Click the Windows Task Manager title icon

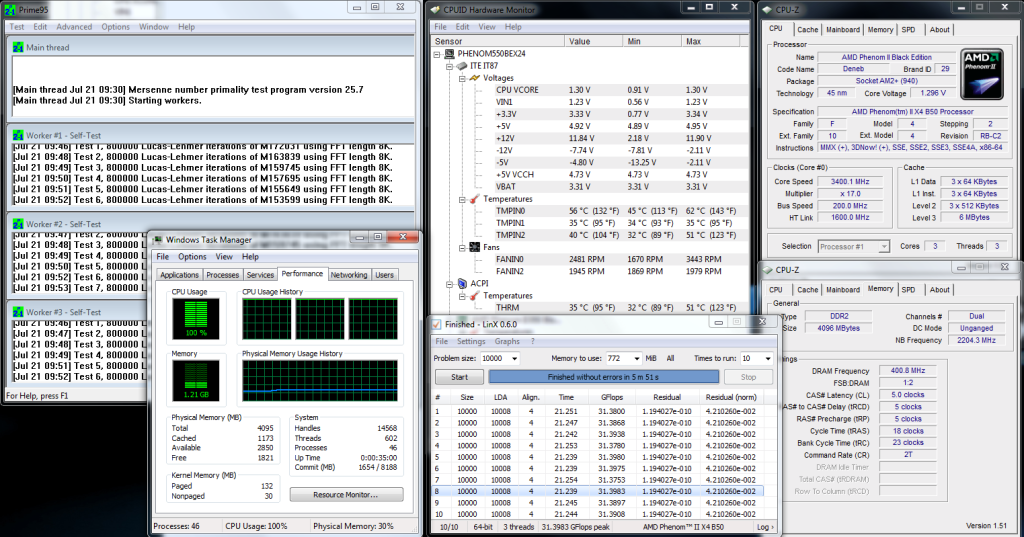point(158,240)
